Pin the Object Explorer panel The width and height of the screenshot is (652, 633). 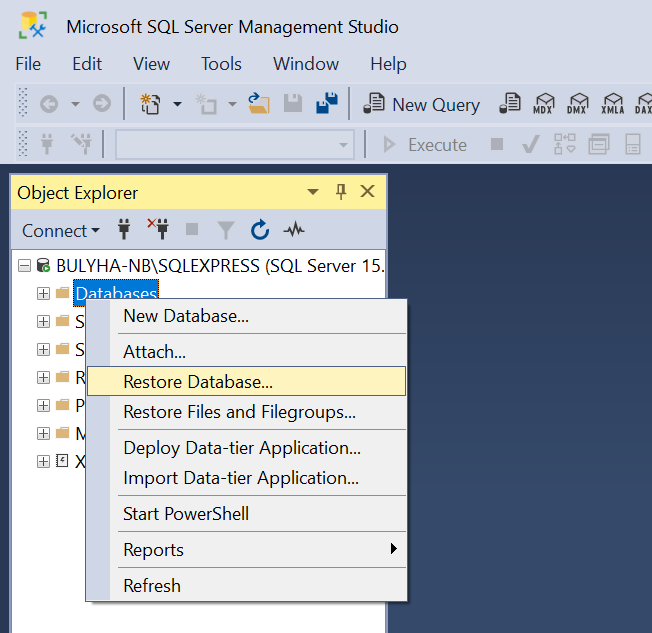(341, 192)
